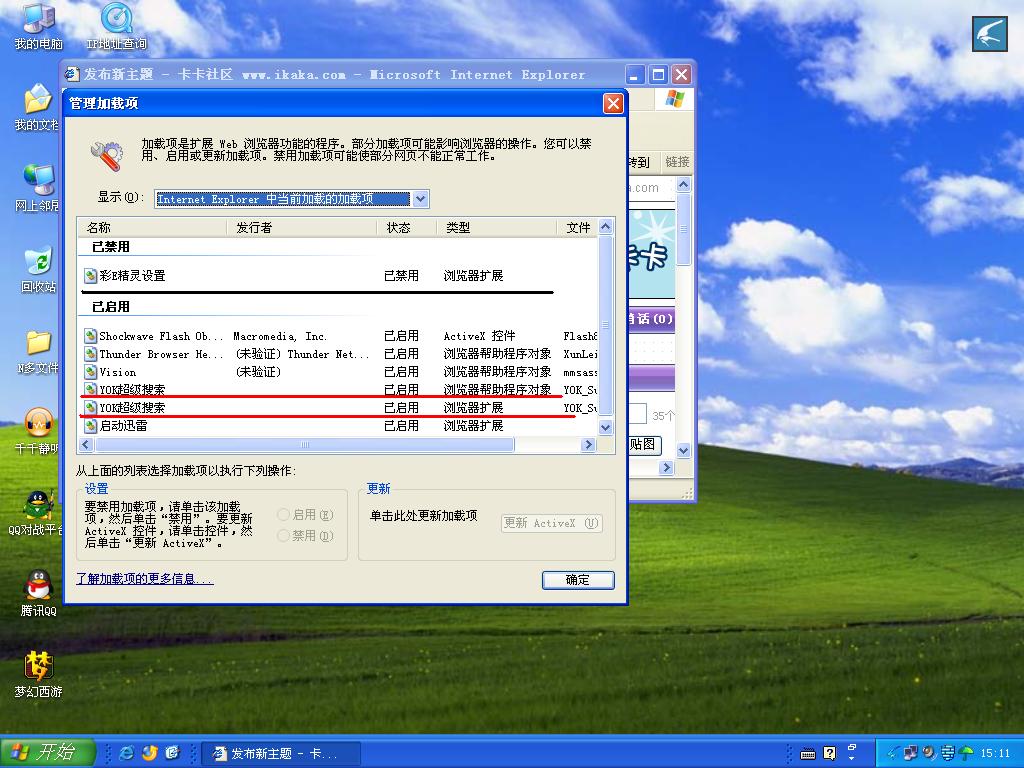Open the 显示 add-on filter dropdown
Screen dimensions: 1024x768
pyautogui.click(x=421, y=199)
